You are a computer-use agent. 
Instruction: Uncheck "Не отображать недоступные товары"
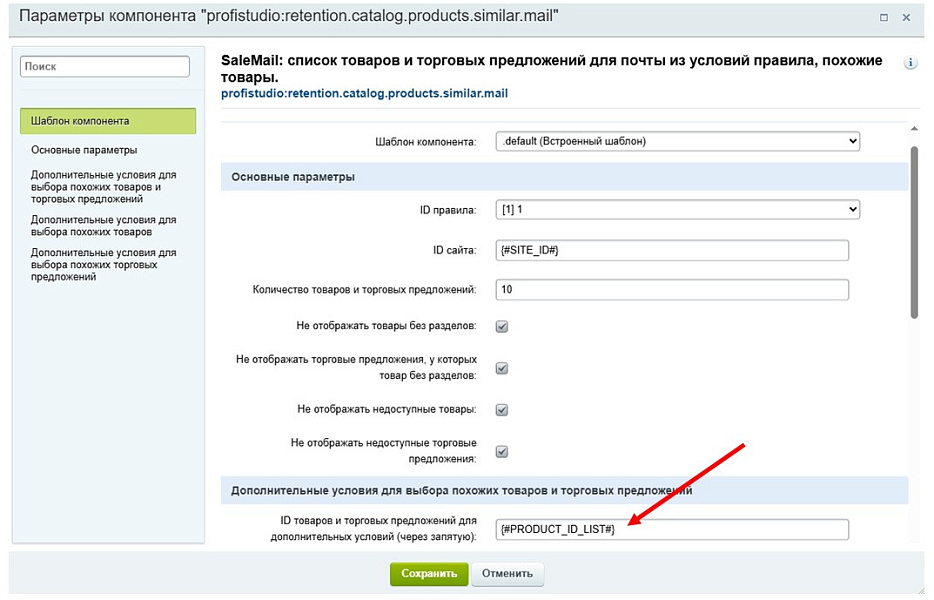[x=500, y=409]
